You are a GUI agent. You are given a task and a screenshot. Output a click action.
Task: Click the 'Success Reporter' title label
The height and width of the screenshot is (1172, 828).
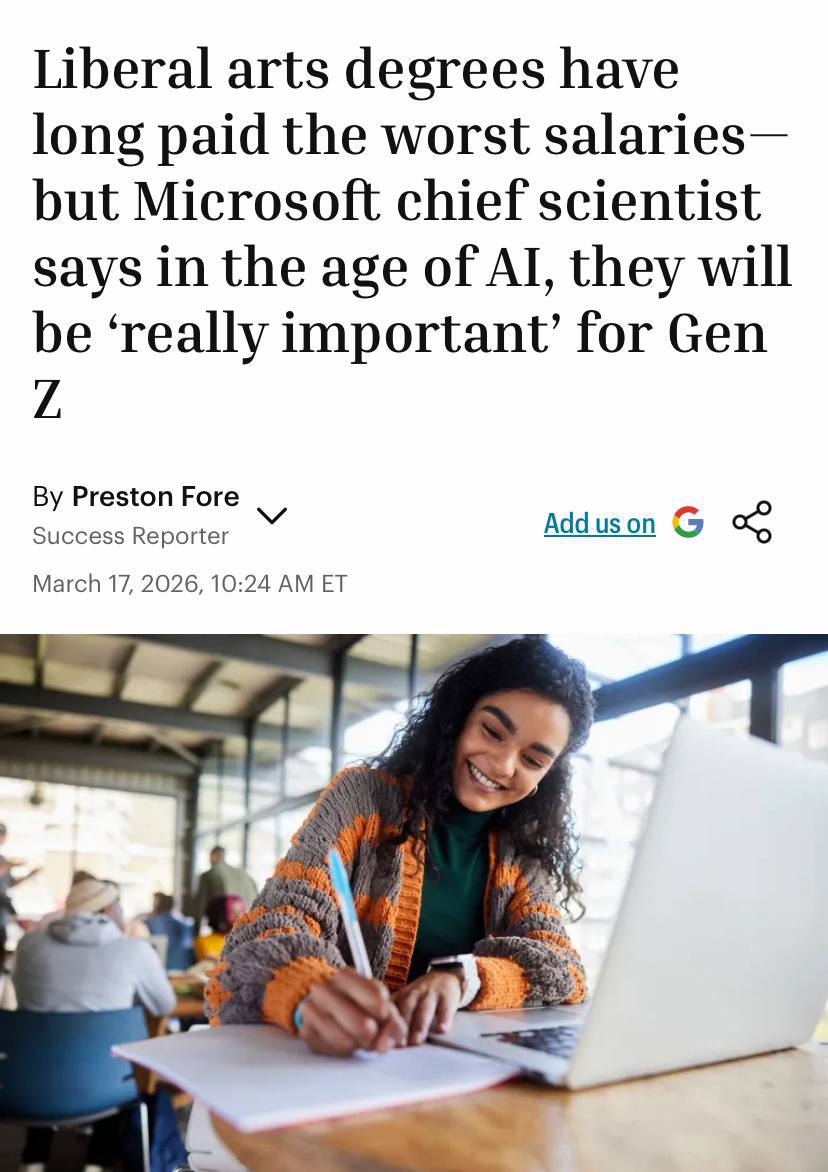point(130,536)
